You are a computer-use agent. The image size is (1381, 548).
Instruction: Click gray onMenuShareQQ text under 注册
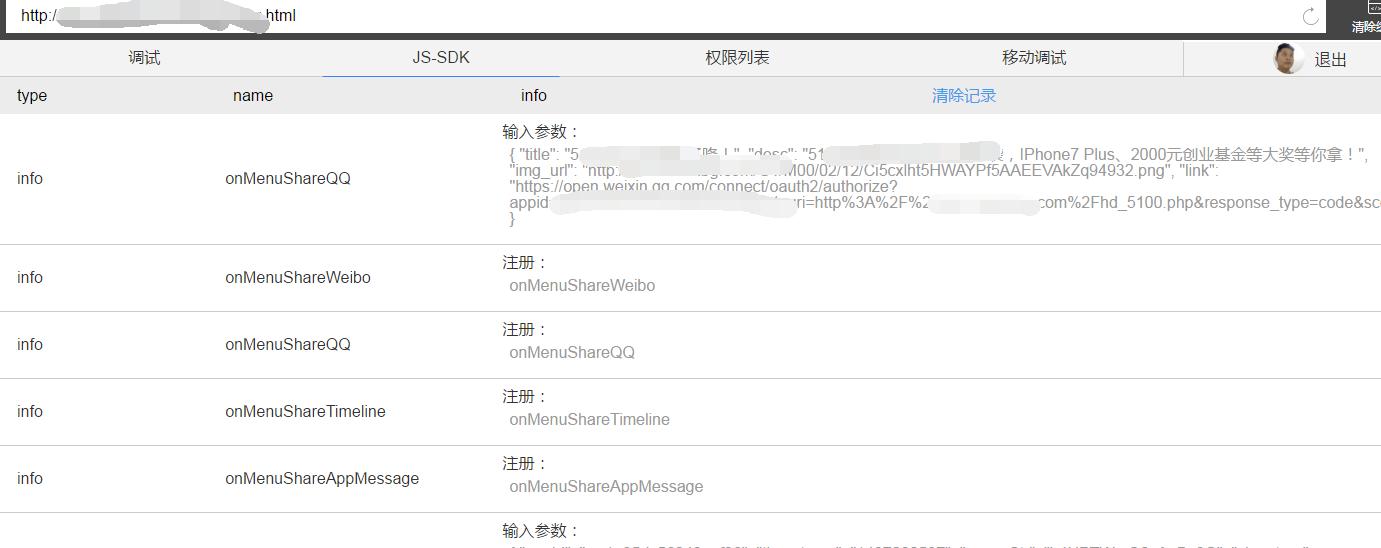572,353
